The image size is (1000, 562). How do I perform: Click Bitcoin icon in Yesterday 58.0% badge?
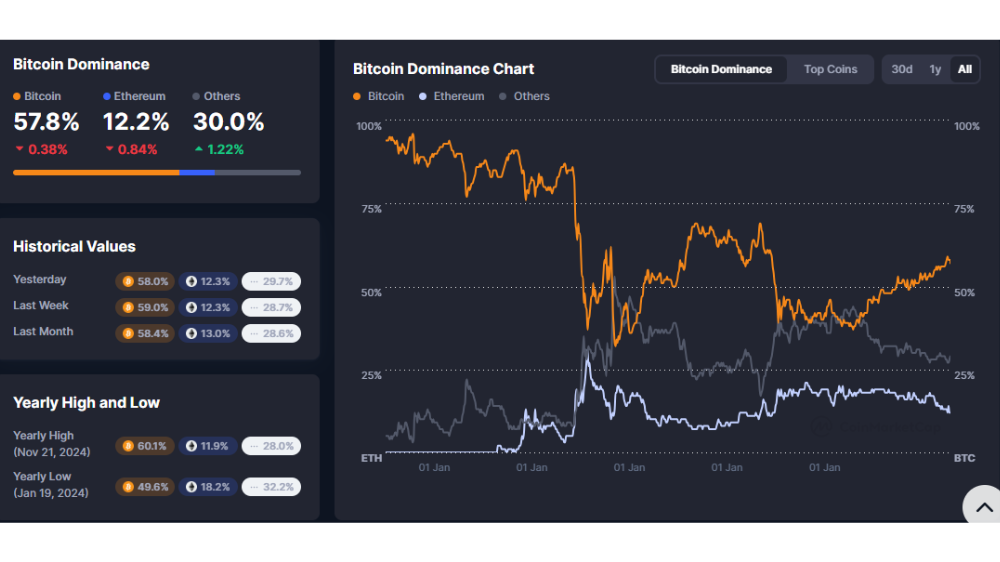click(x=128, y=281)
